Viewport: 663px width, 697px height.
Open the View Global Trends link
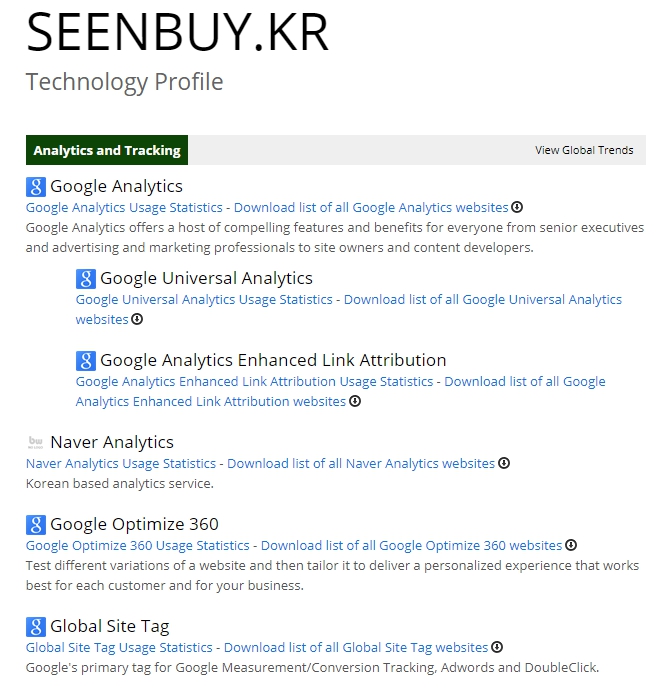(584, 150)
